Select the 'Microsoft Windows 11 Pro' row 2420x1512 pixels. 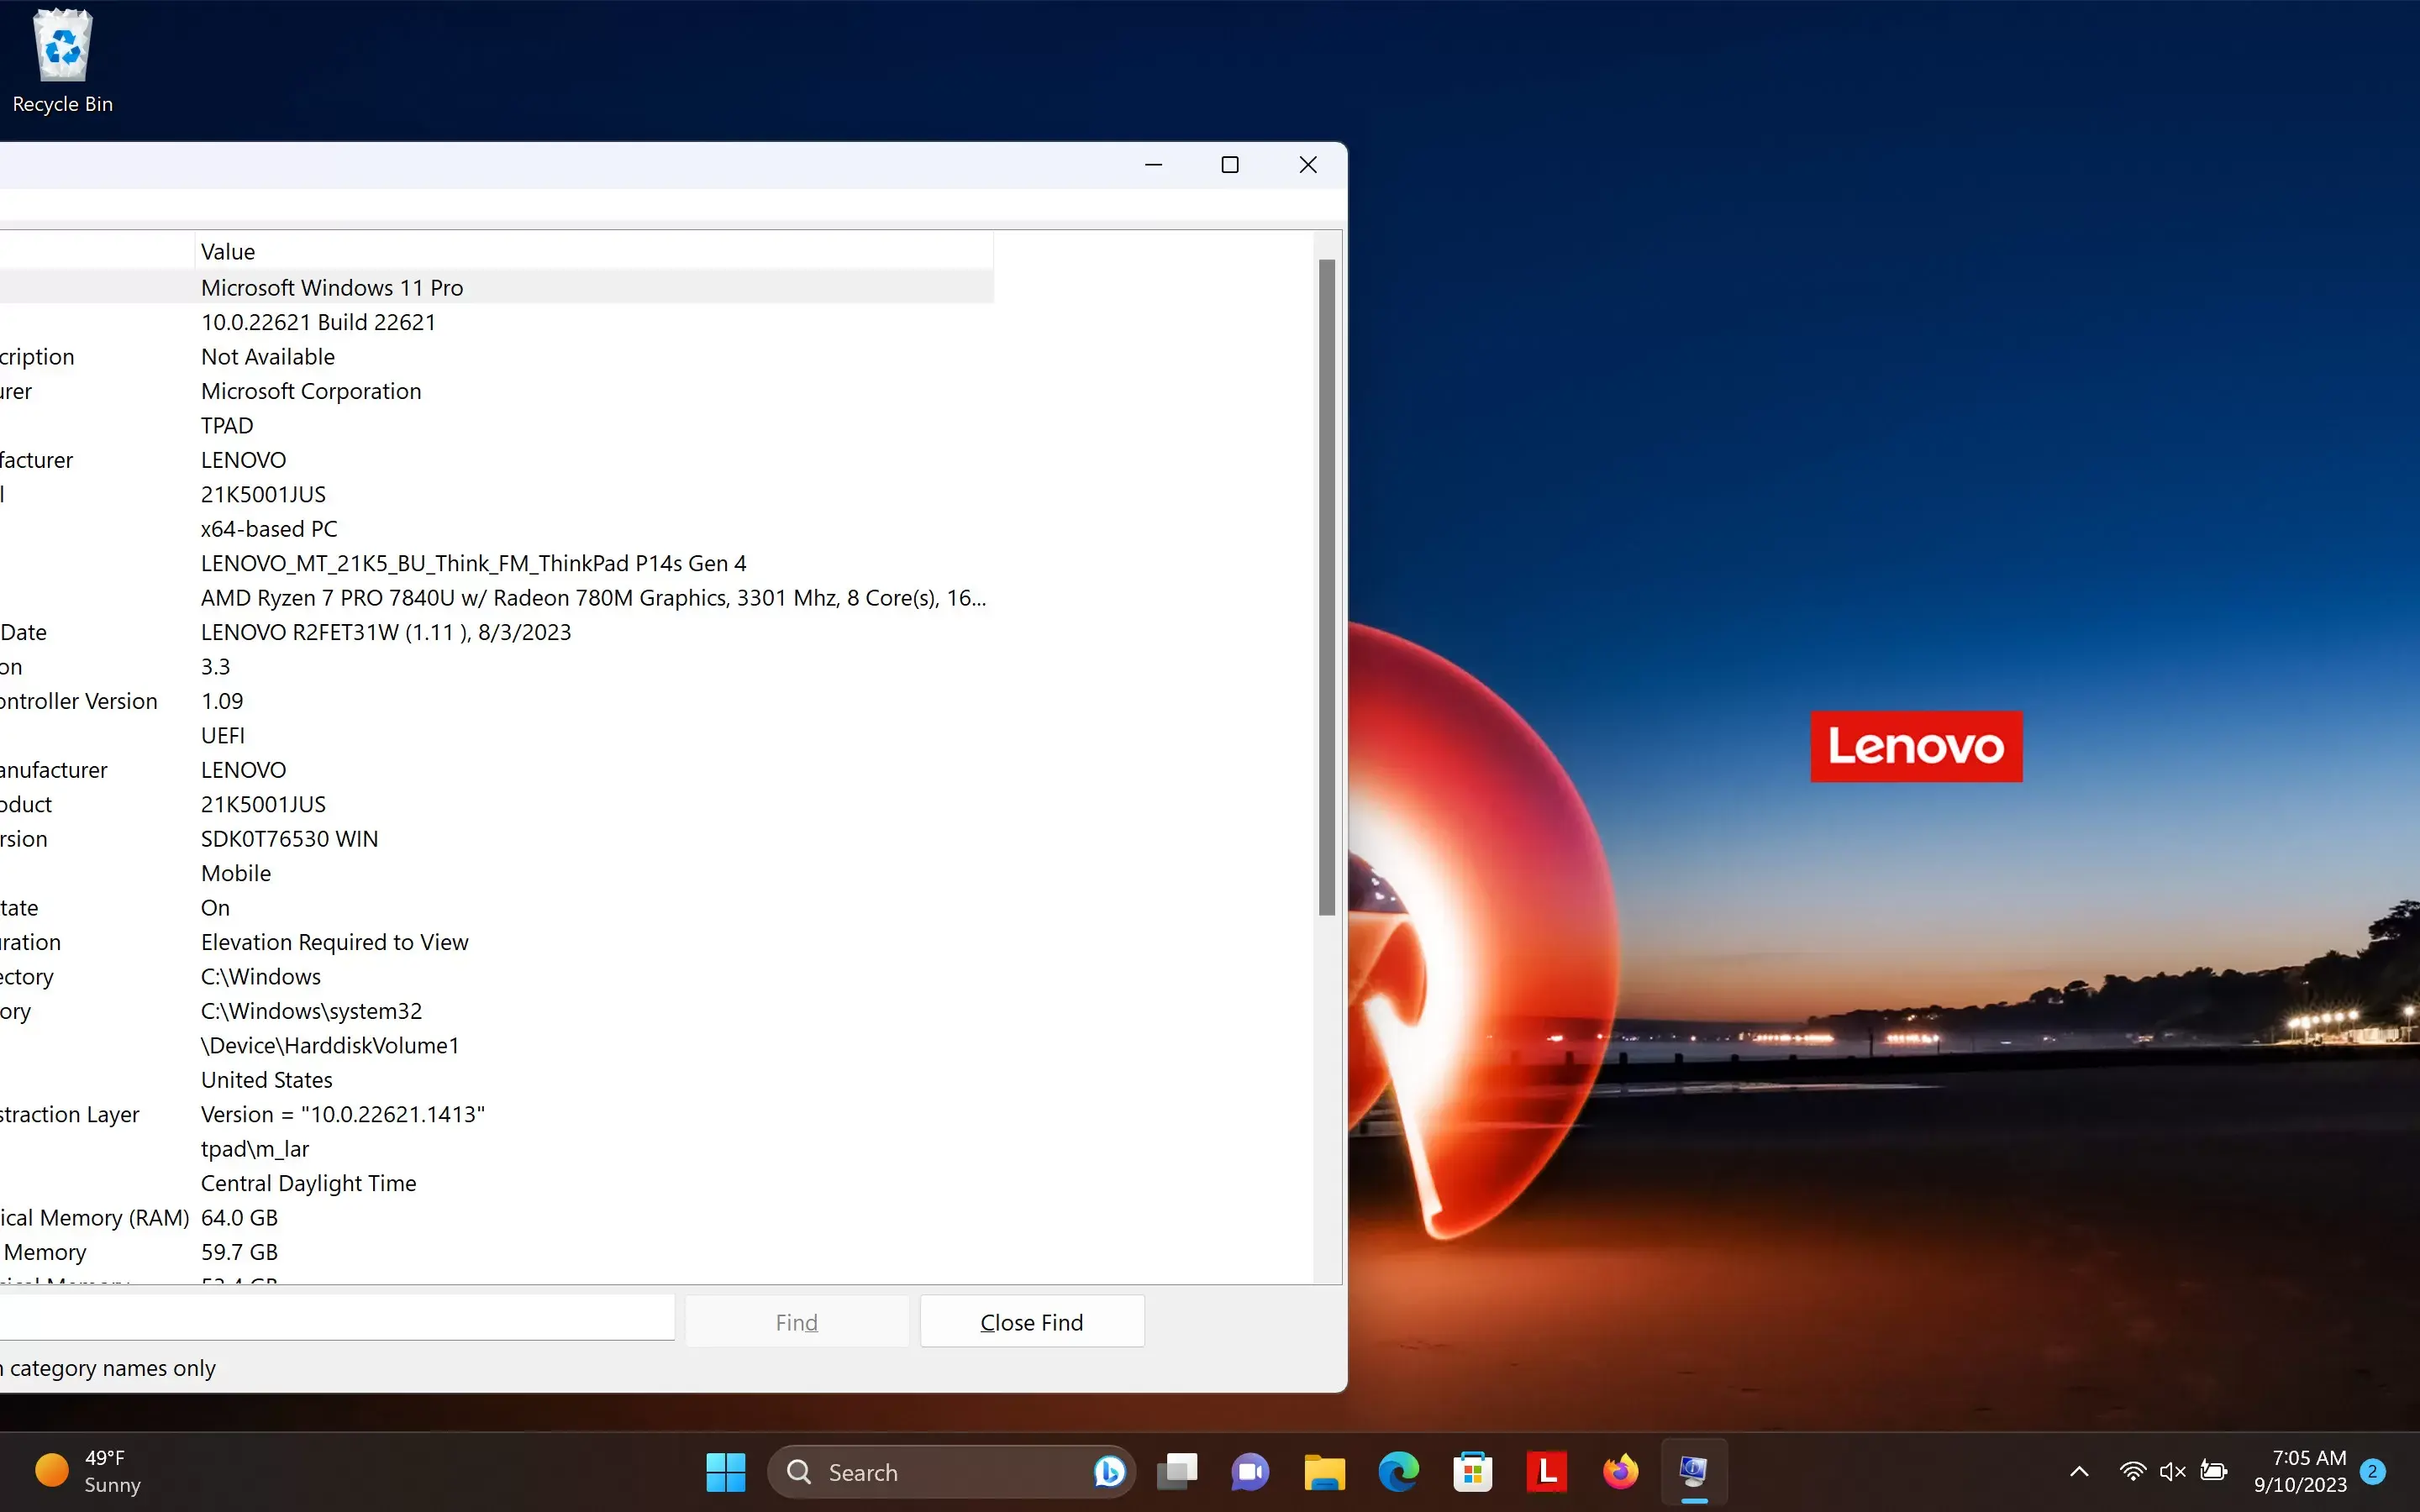pyautogui.click(x=497, y=287)
